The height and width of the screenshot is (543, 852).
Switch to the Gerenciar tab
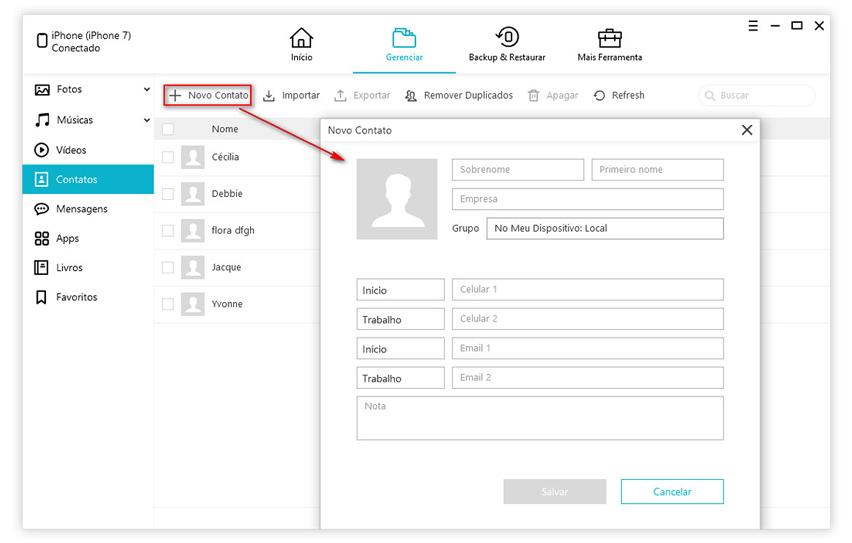pos(404,45)
